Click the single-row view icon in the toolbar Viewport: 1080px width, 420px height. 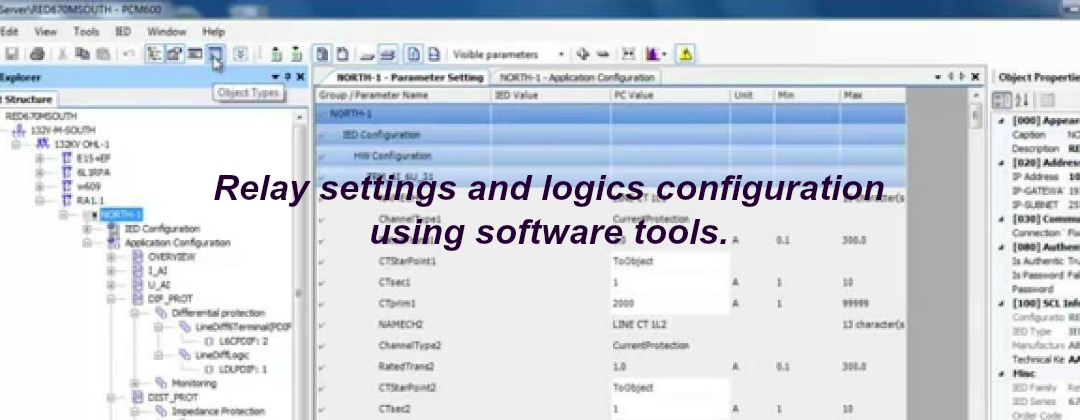[x=367, y=54]
